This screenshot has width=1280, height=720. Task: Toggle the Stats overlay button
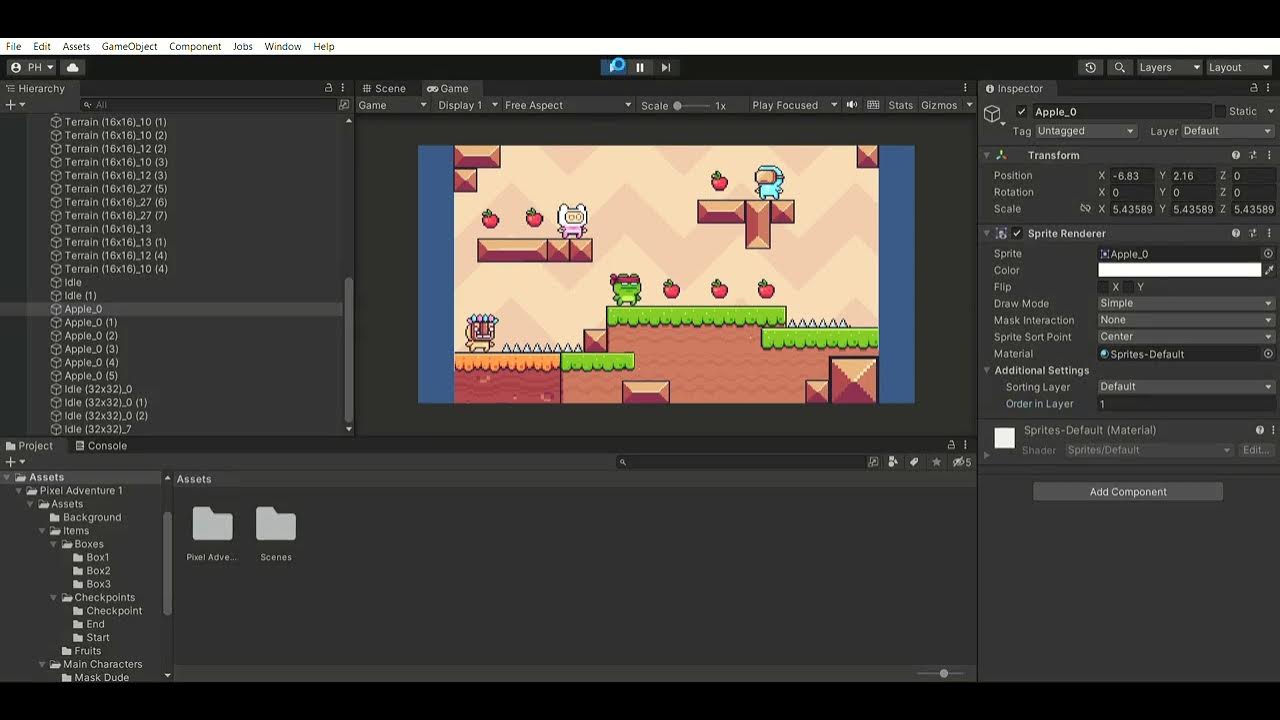click(901, 105)
